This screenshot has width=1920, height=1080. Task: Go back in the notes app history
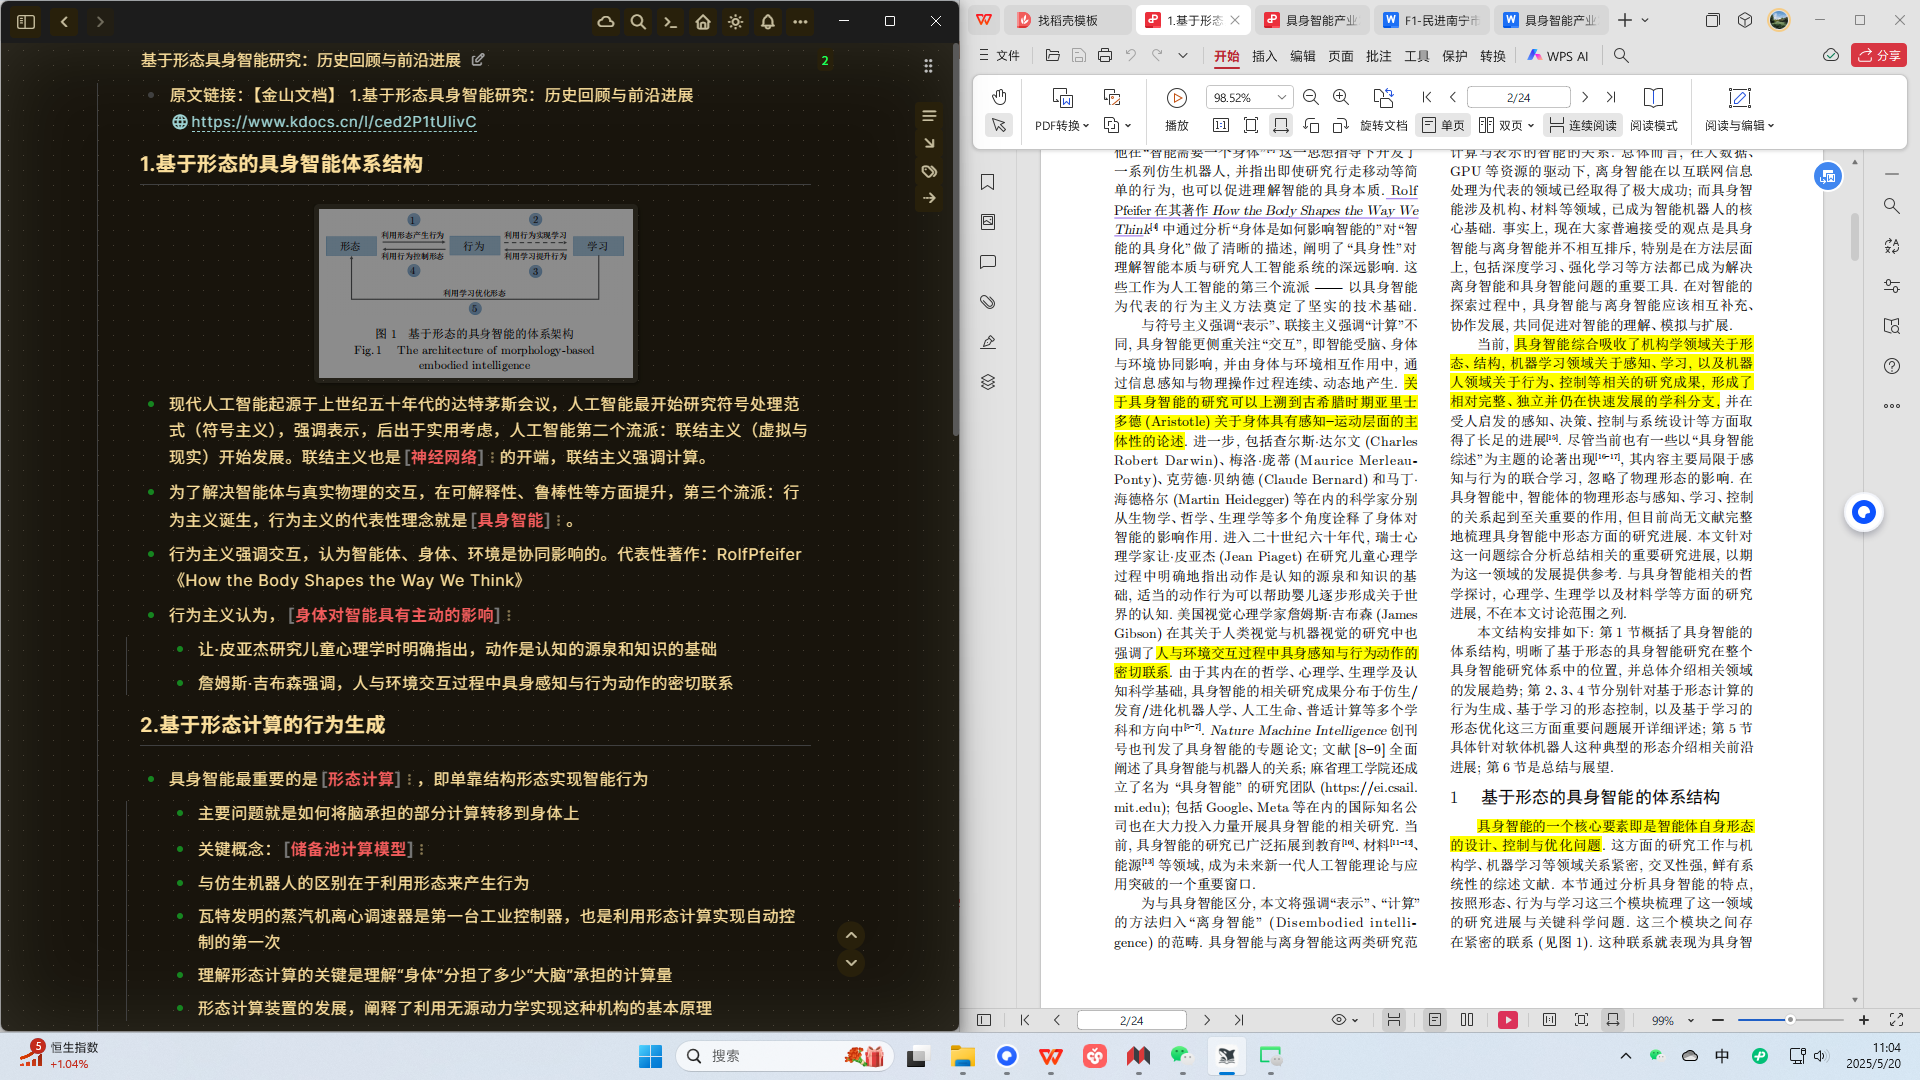64,21
